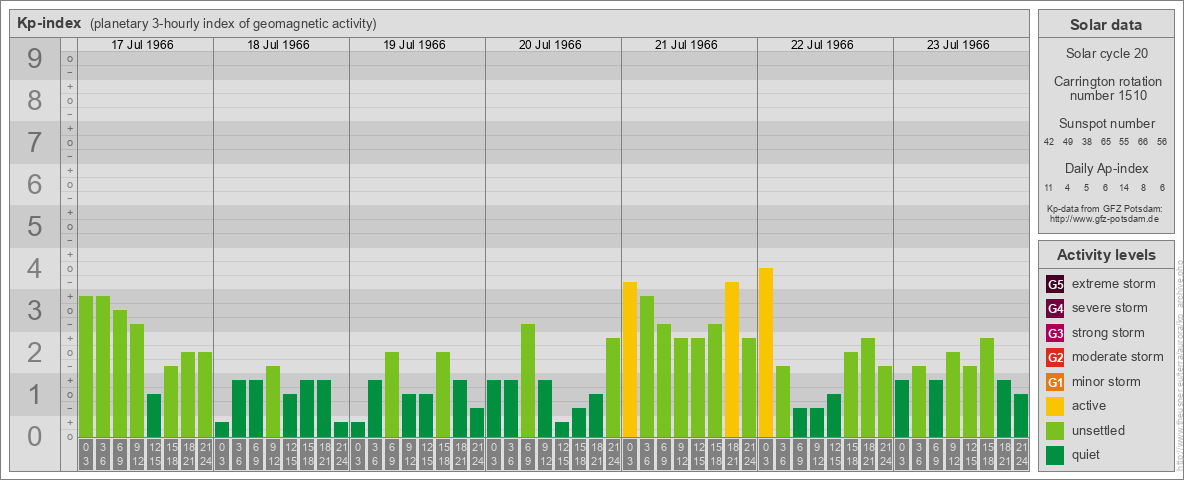Screen dimensions: 1184x480
Task: Click the 0-3 bar on 18 Jul
Action: (x=222, y=429)
